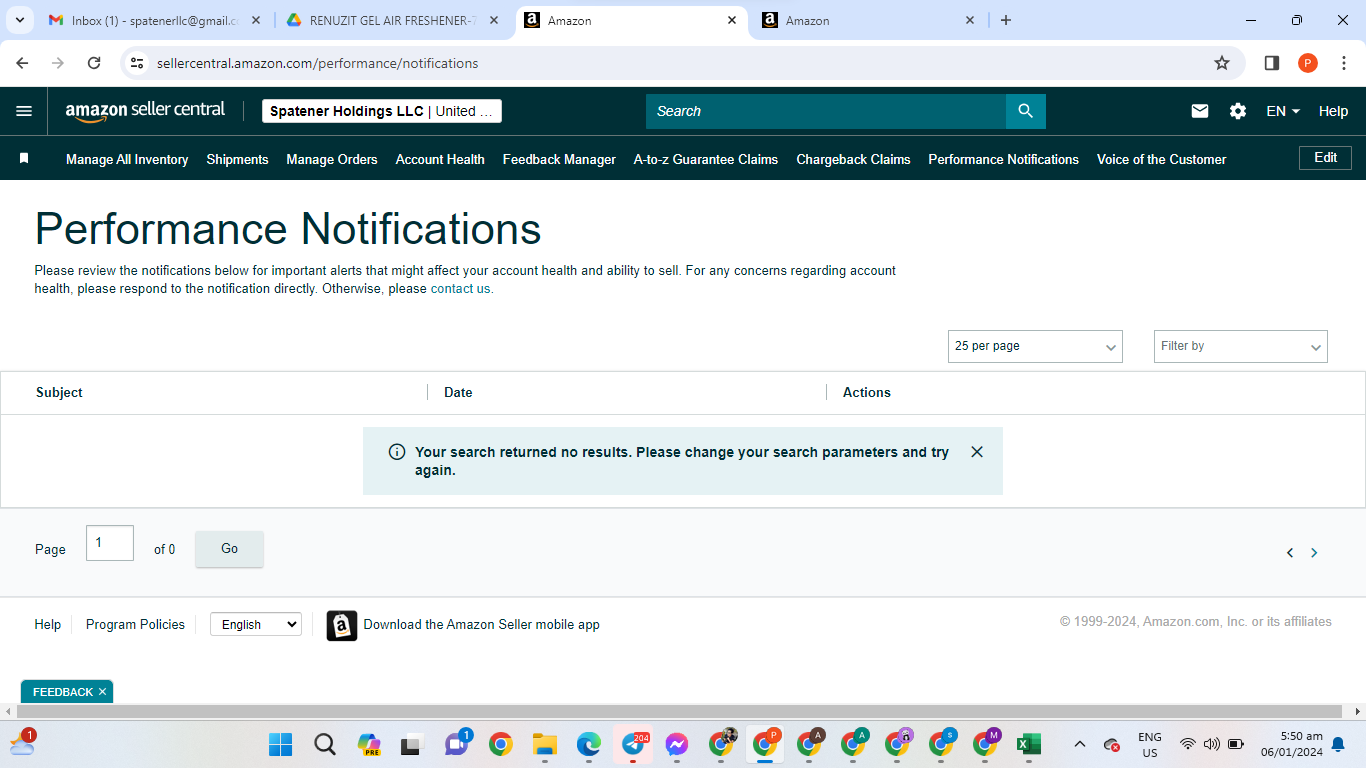
Task: Click the page number input field
Action: (110, 543)
